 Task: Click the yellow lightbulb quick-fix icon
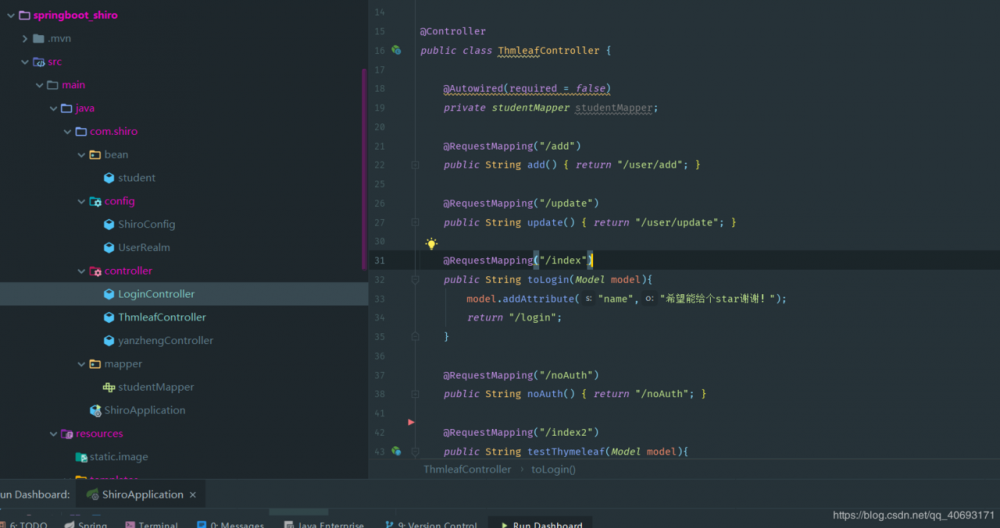pyautogui.click(x=431, y=243)
